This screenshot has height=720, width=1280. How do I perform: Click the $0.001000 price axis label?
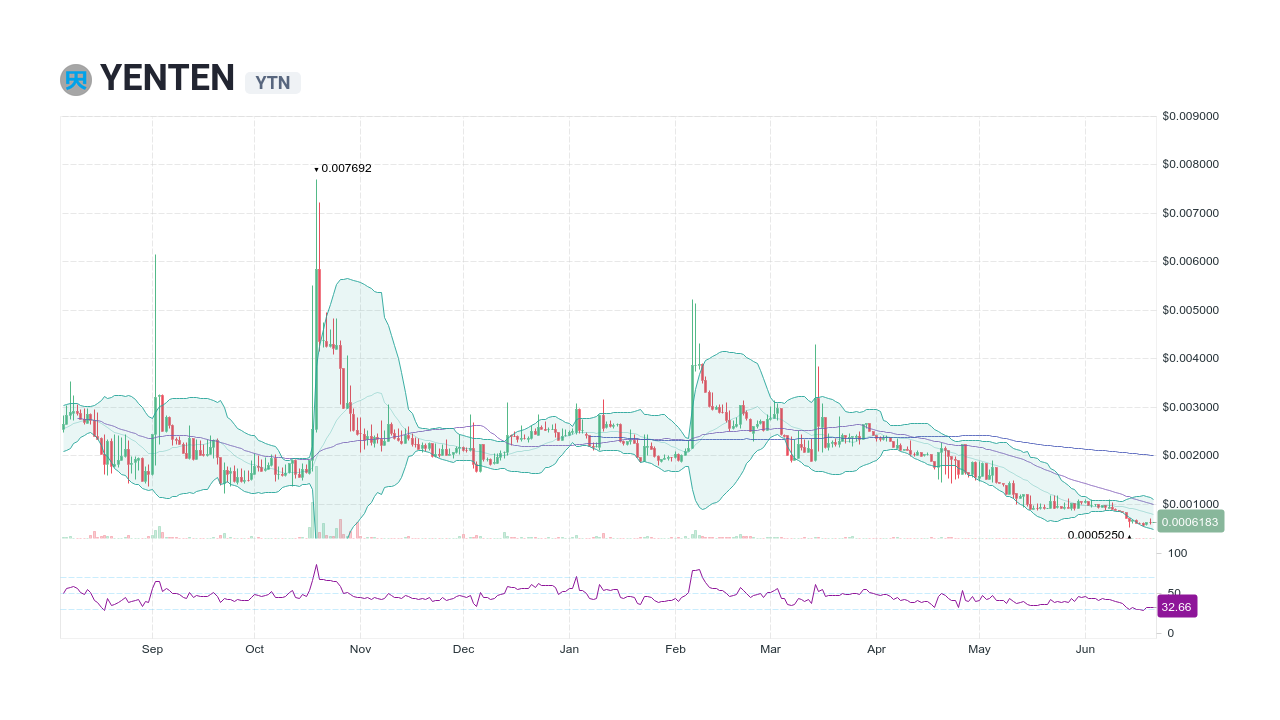1190,504
